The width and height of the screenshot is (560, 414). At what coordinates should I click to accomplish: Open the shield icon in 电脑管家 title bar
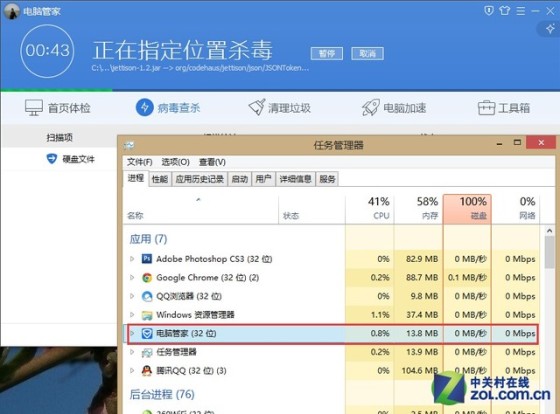[x=489, y=11]
